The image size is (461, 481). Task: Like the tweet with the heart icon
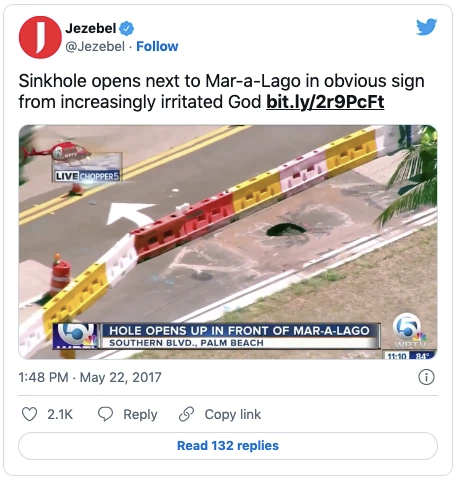tap(29, 414)
